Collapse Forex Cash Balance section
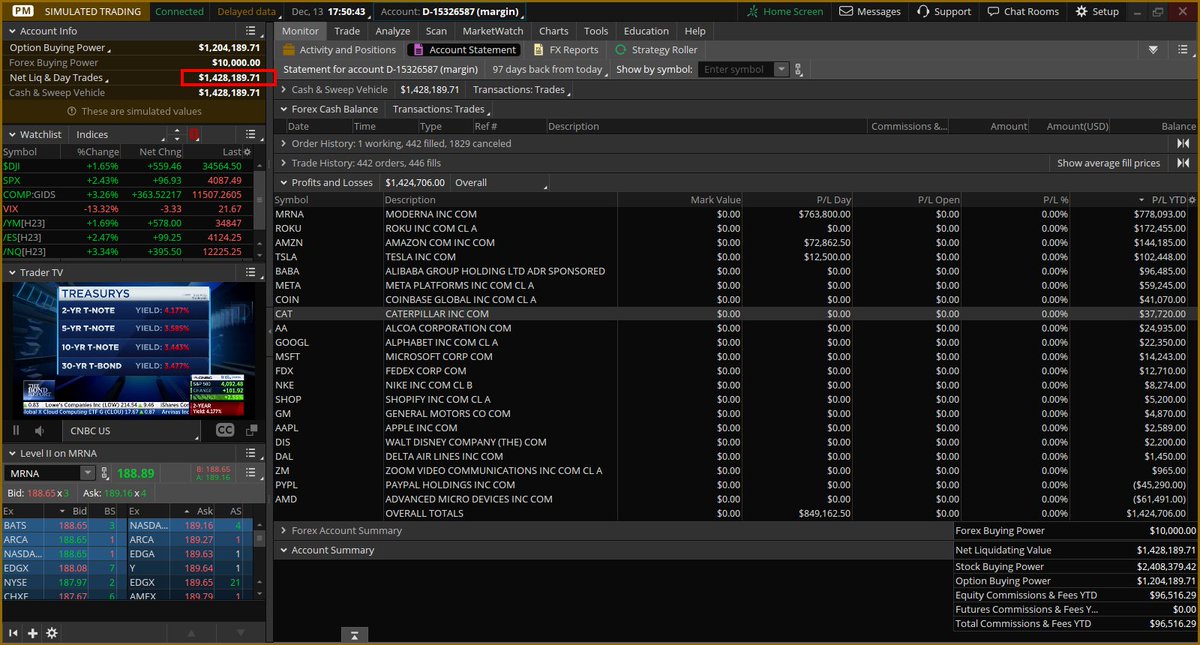The image size is (1200, 645). click(283, 109)
